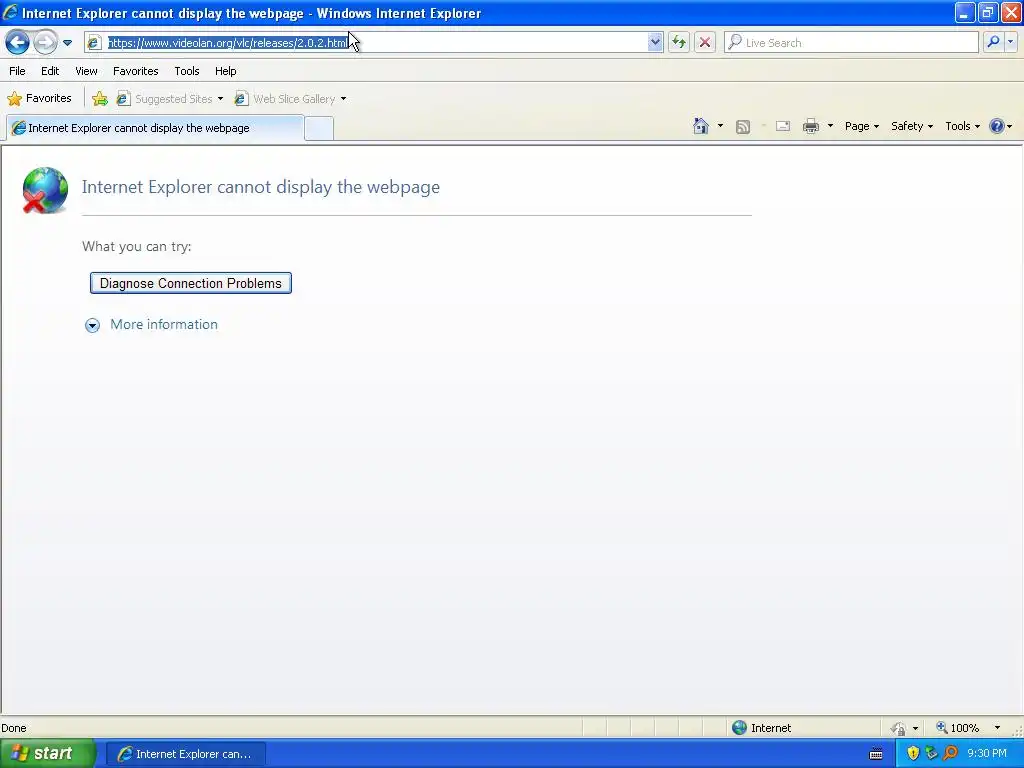Click the 9:30 PM clock
This screenshot has width=1024, height=768.
click(x=987, y=754)
